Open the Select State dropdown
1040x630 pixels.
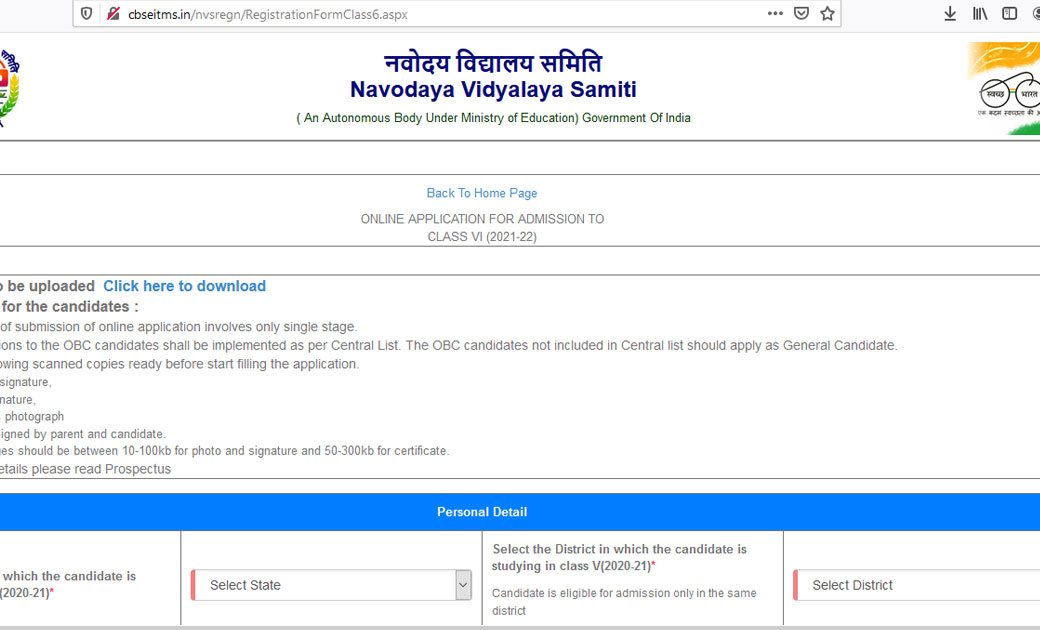331,585
